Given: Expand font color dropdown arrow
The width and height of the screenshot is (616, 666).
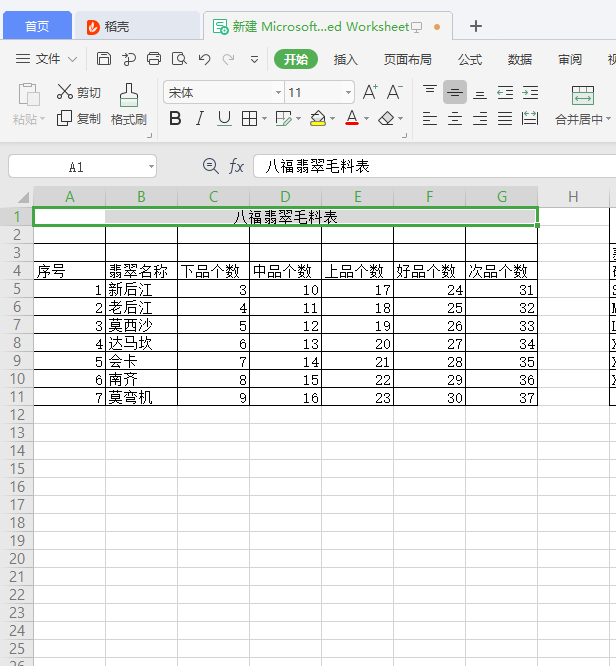Looking at the screenshot, I should (x=367, y=119).
